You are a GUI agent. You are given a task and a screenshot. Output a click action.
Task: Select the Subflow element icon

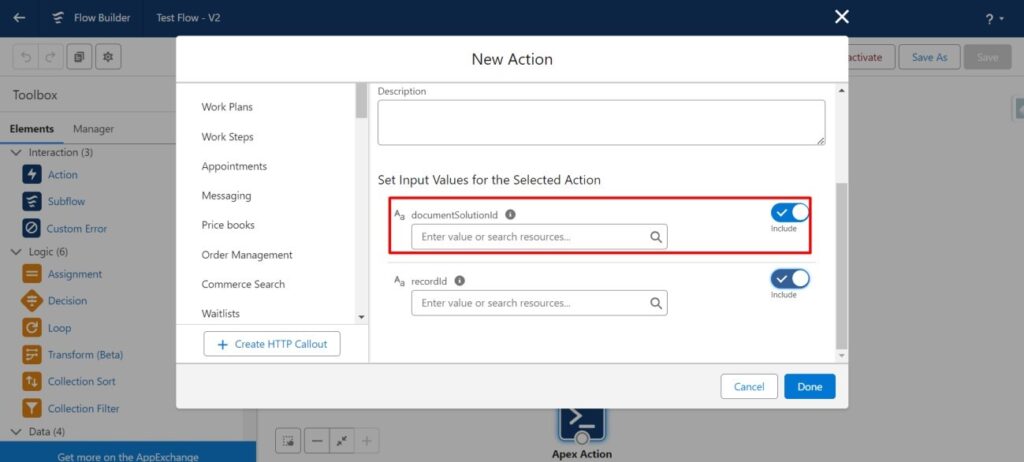pos(31,201)
